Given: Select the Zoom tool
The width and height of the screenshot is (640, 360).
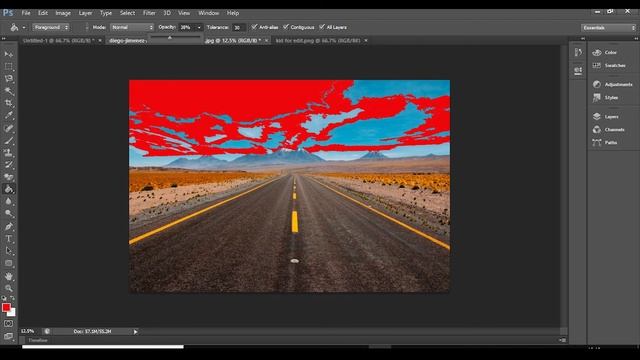Looking at the screenshot, I should coord(9,288).
